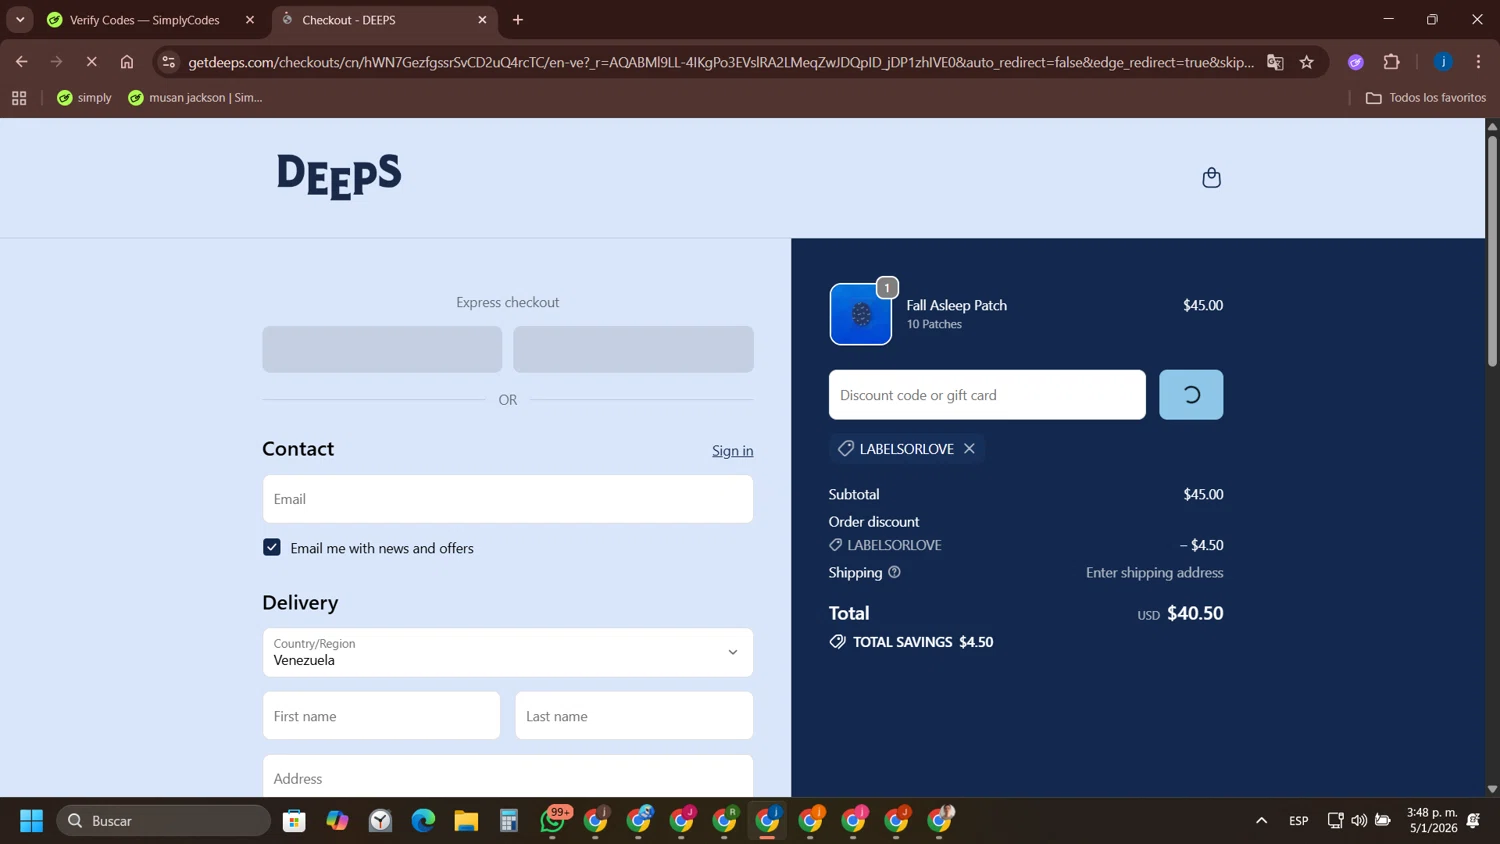Open the musan jackson bookmark
The height and width of the screenshot is (844, 1500).
(195, 98)
